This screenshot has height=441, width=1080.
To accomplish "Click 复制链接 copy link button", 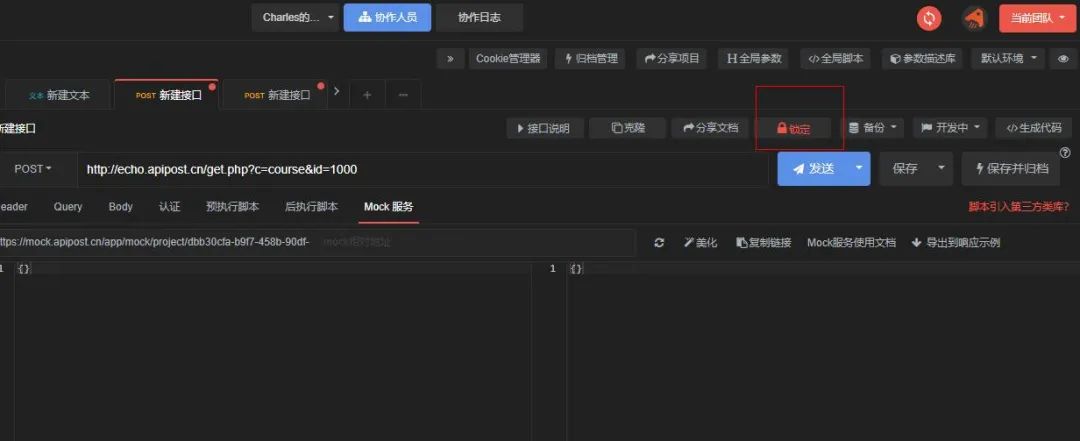I will pos(764,243).
